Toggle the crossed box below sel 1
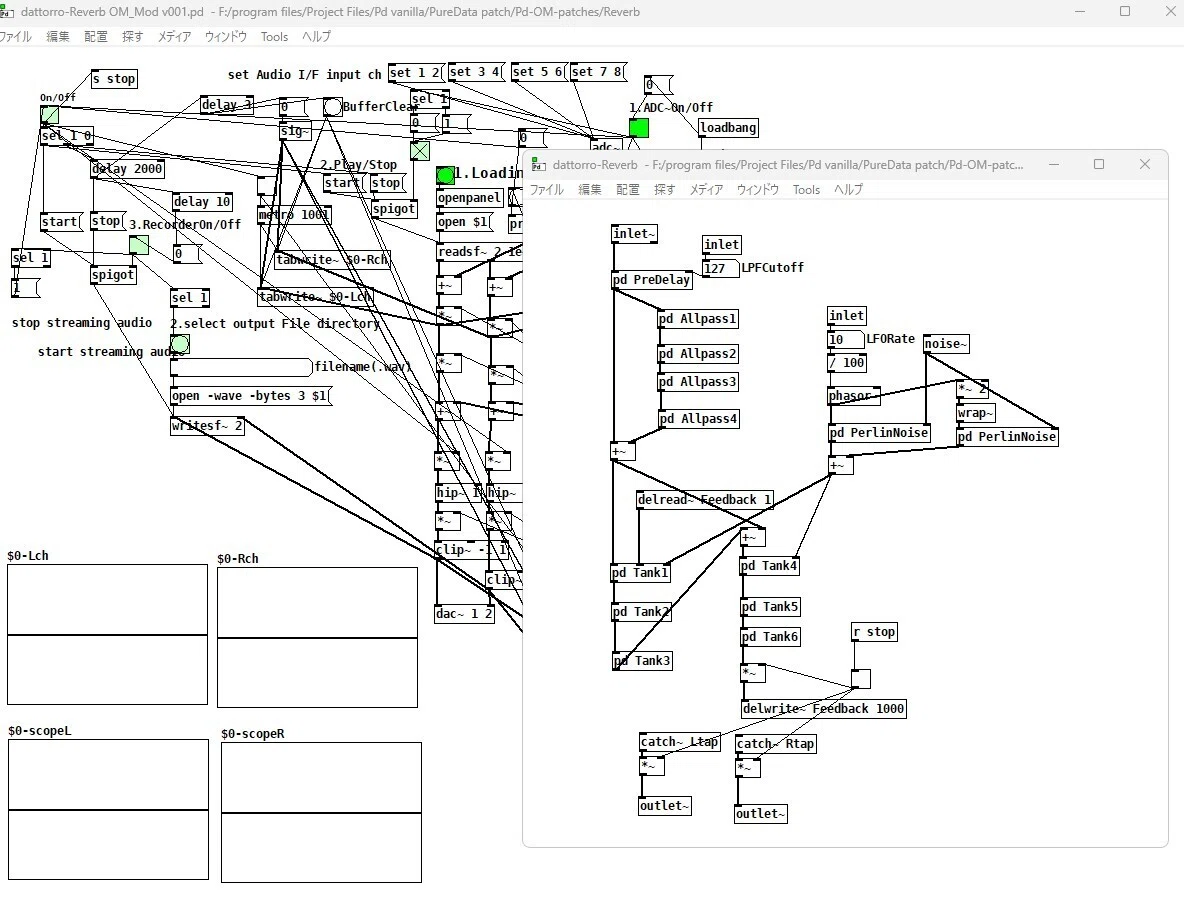Image resolution: width=1184 pixels, height=899 pixels. click(420, 150)
